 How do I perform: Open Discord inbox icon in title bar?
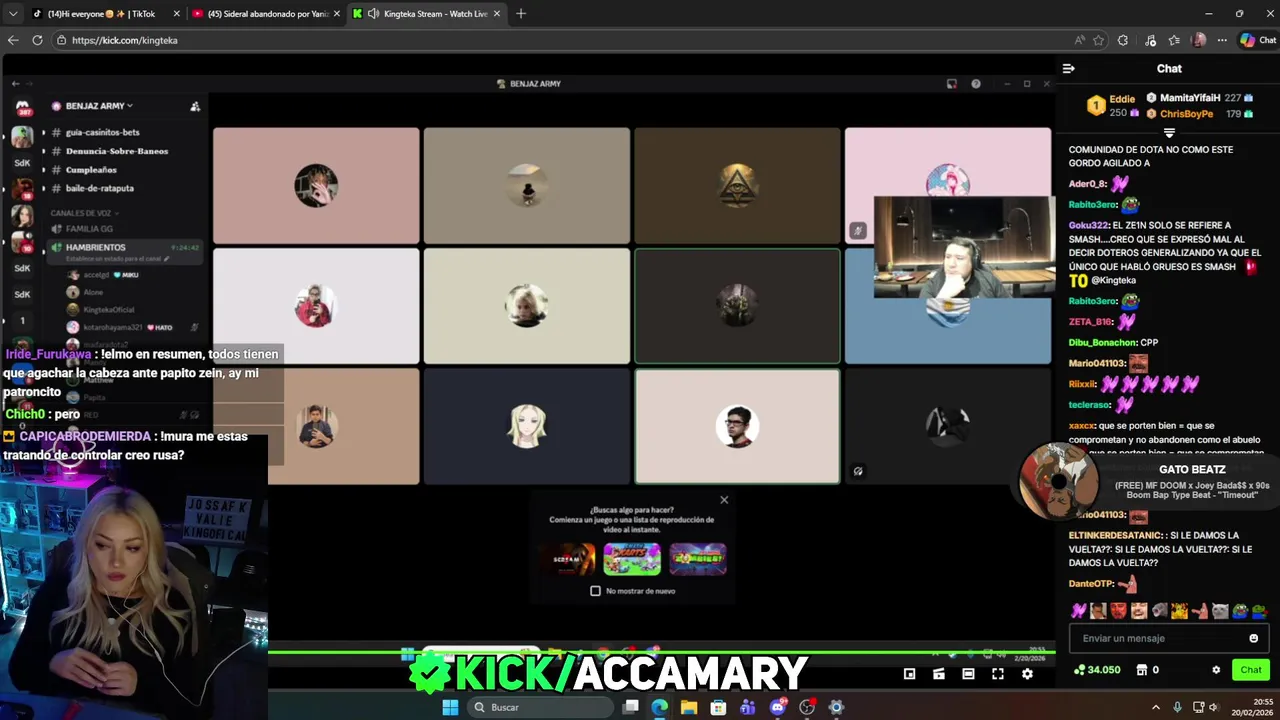click(x=952, y=84)
